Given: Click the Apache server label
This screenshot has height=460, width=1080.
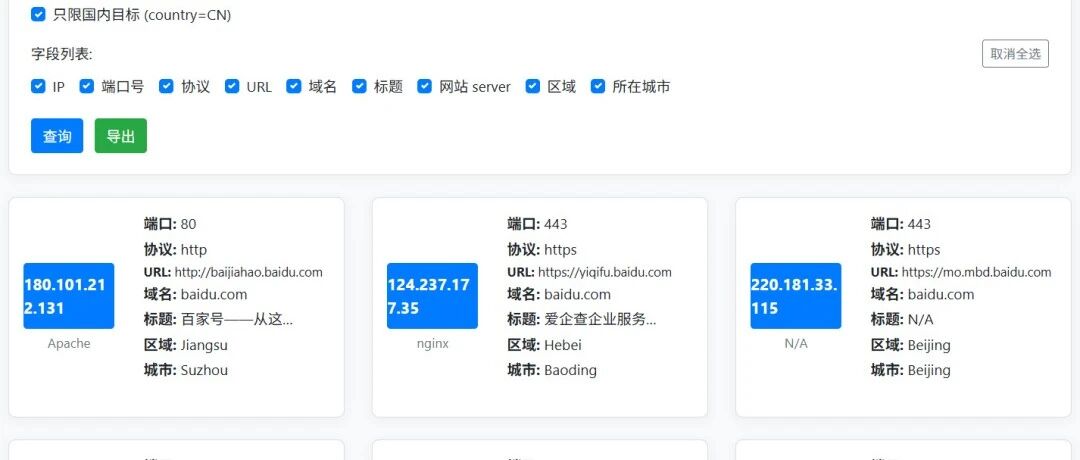Looking at the screenshot, I should (x=69, y=344).
